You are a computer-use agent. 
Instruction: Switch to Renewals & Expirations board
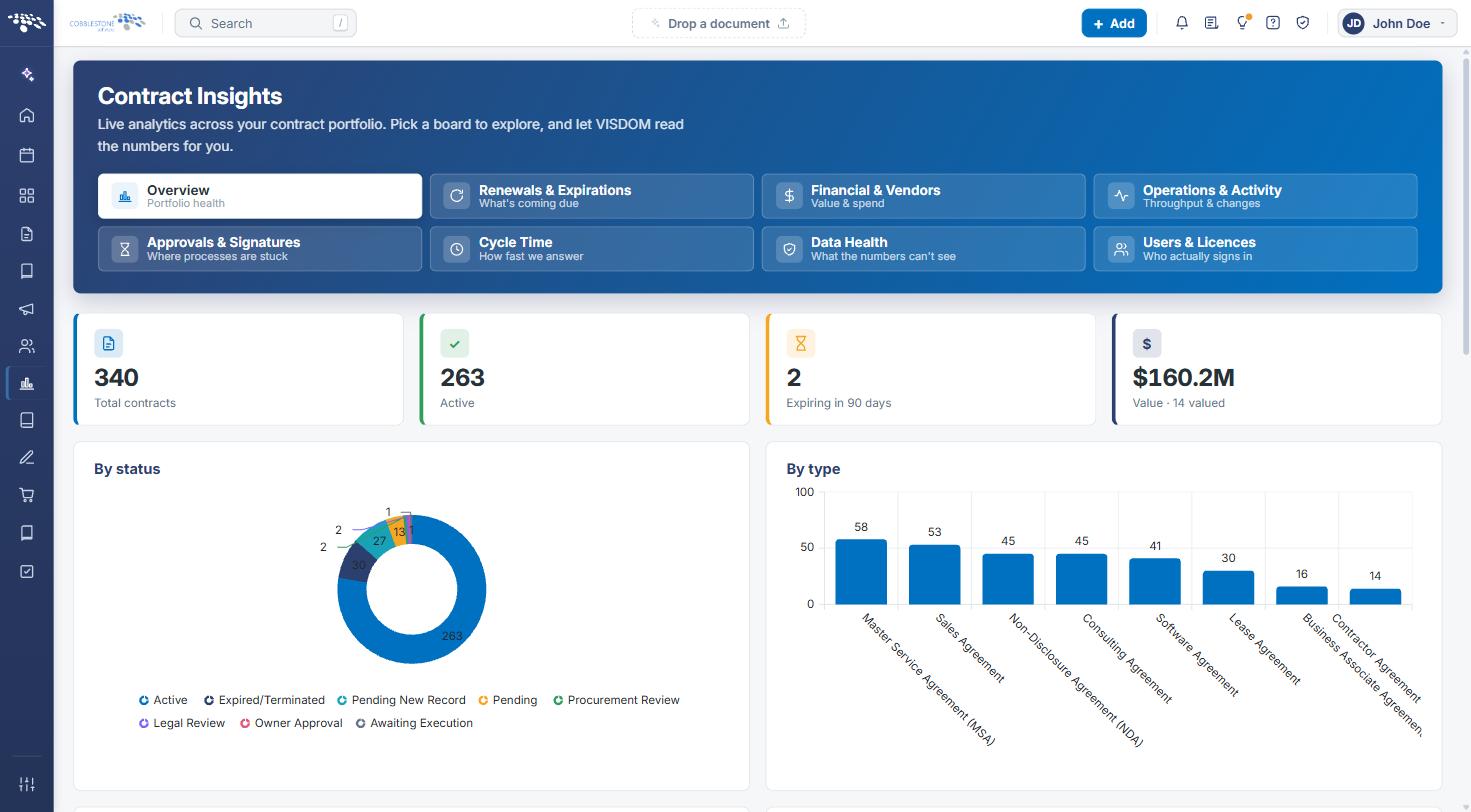[x=592, y=196]
